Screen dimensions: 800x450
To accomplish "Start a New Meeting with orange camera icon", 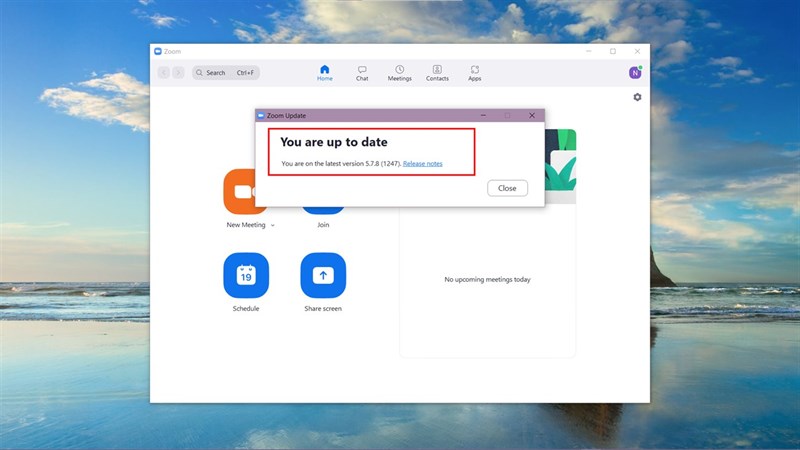I will click(x=239, y=191).
